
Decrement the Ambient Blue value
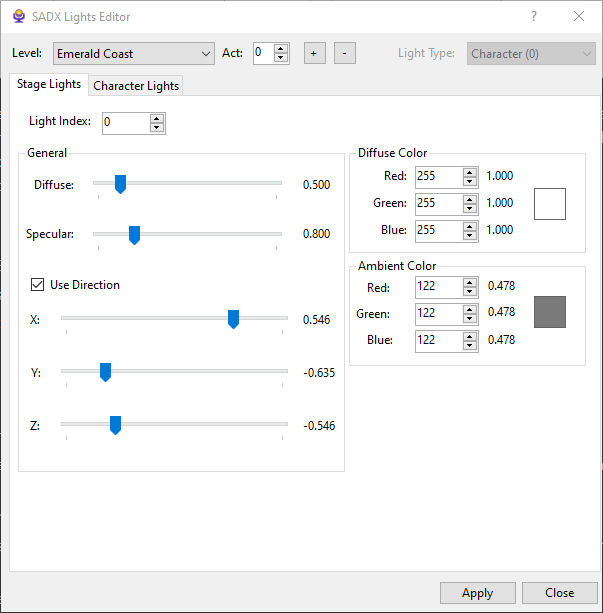470,345
